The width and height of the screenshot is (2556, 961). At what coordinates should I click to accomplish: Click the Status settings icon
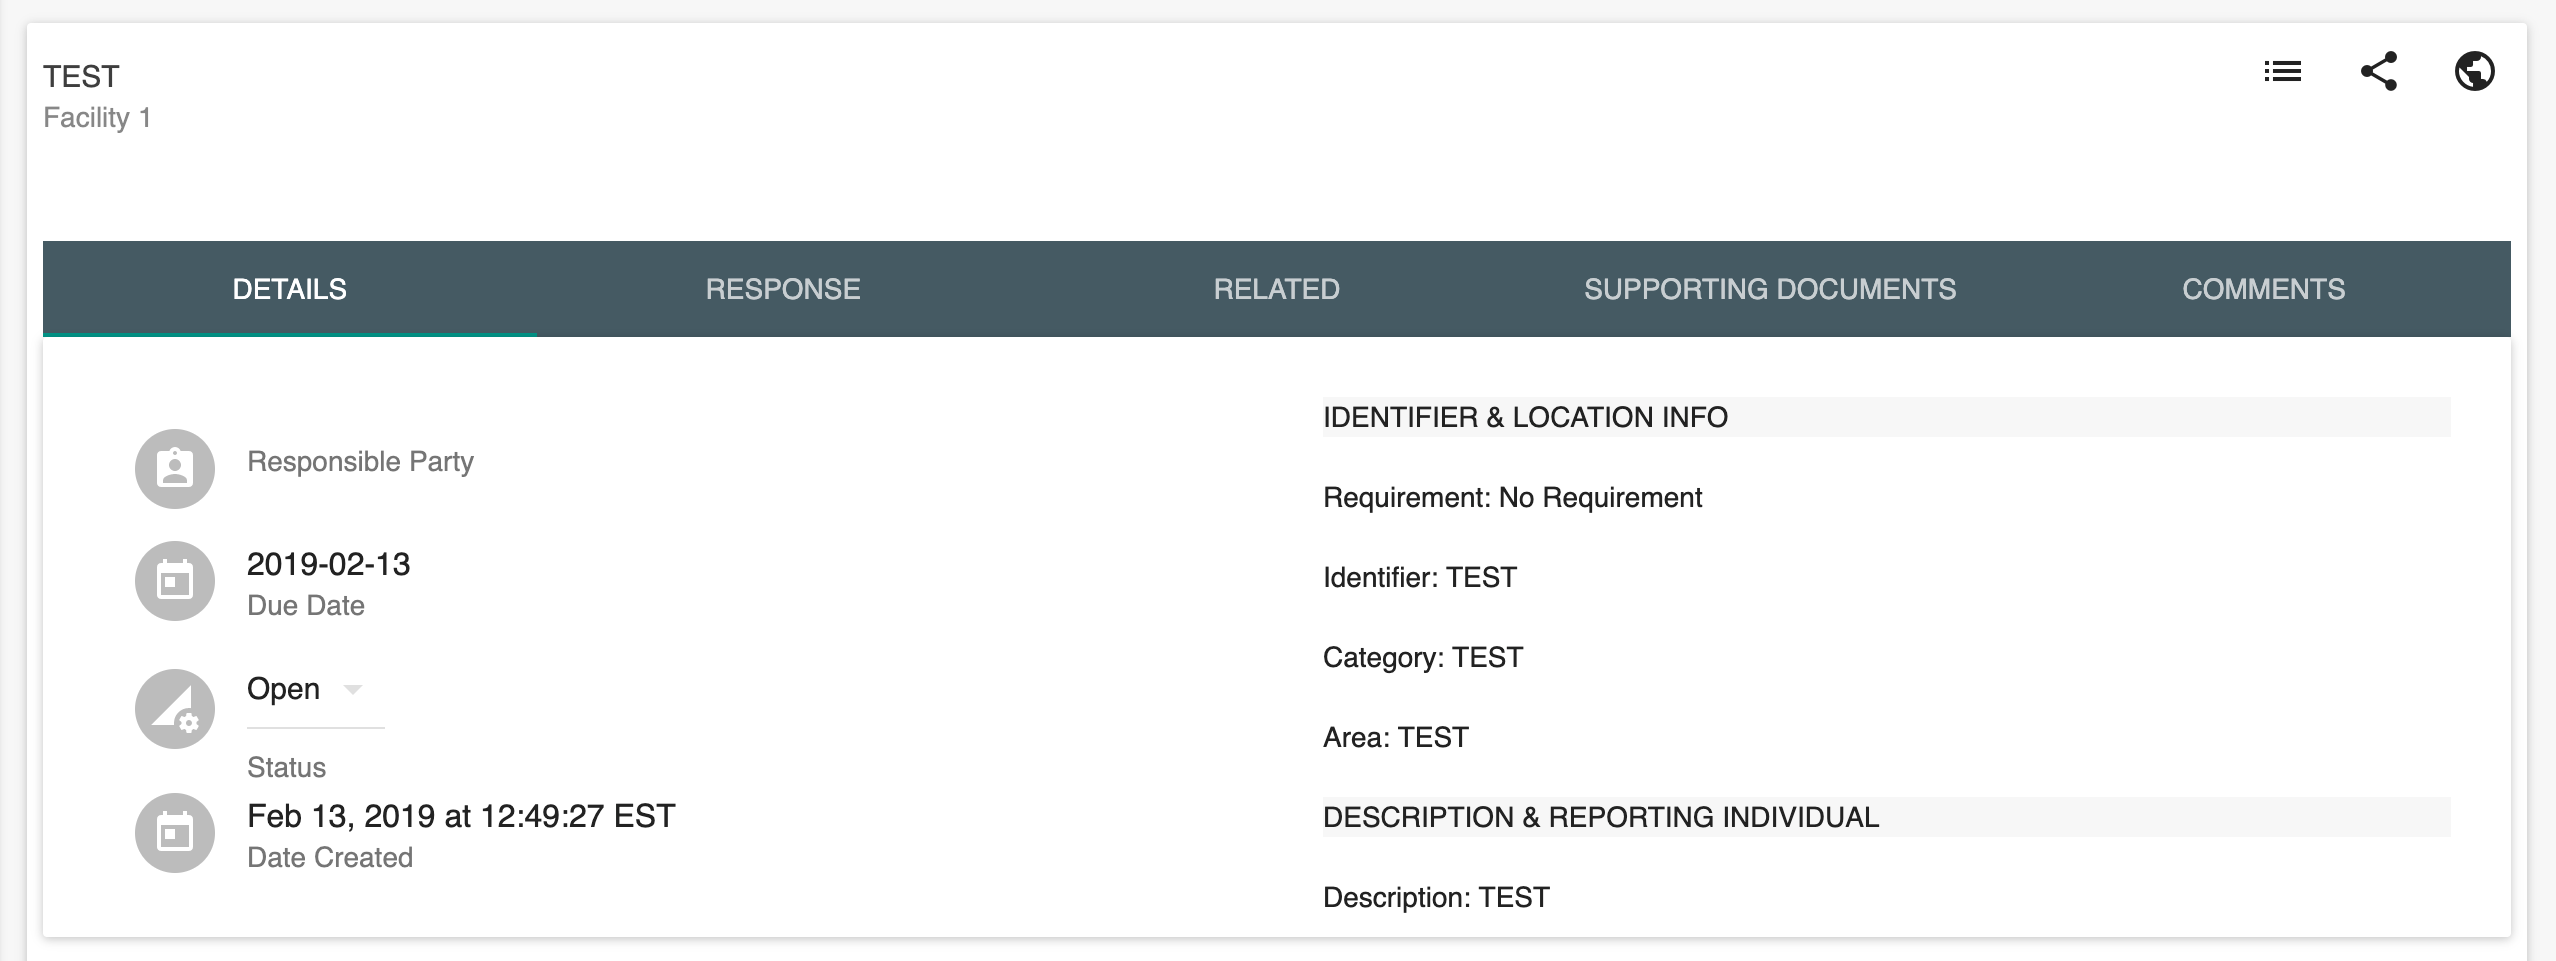[175, 709]
